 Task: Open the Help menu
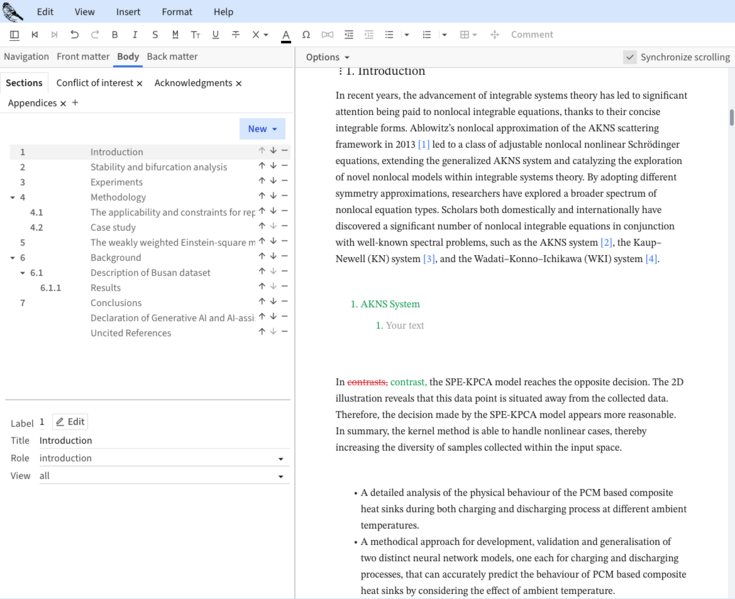pos(223,12)
